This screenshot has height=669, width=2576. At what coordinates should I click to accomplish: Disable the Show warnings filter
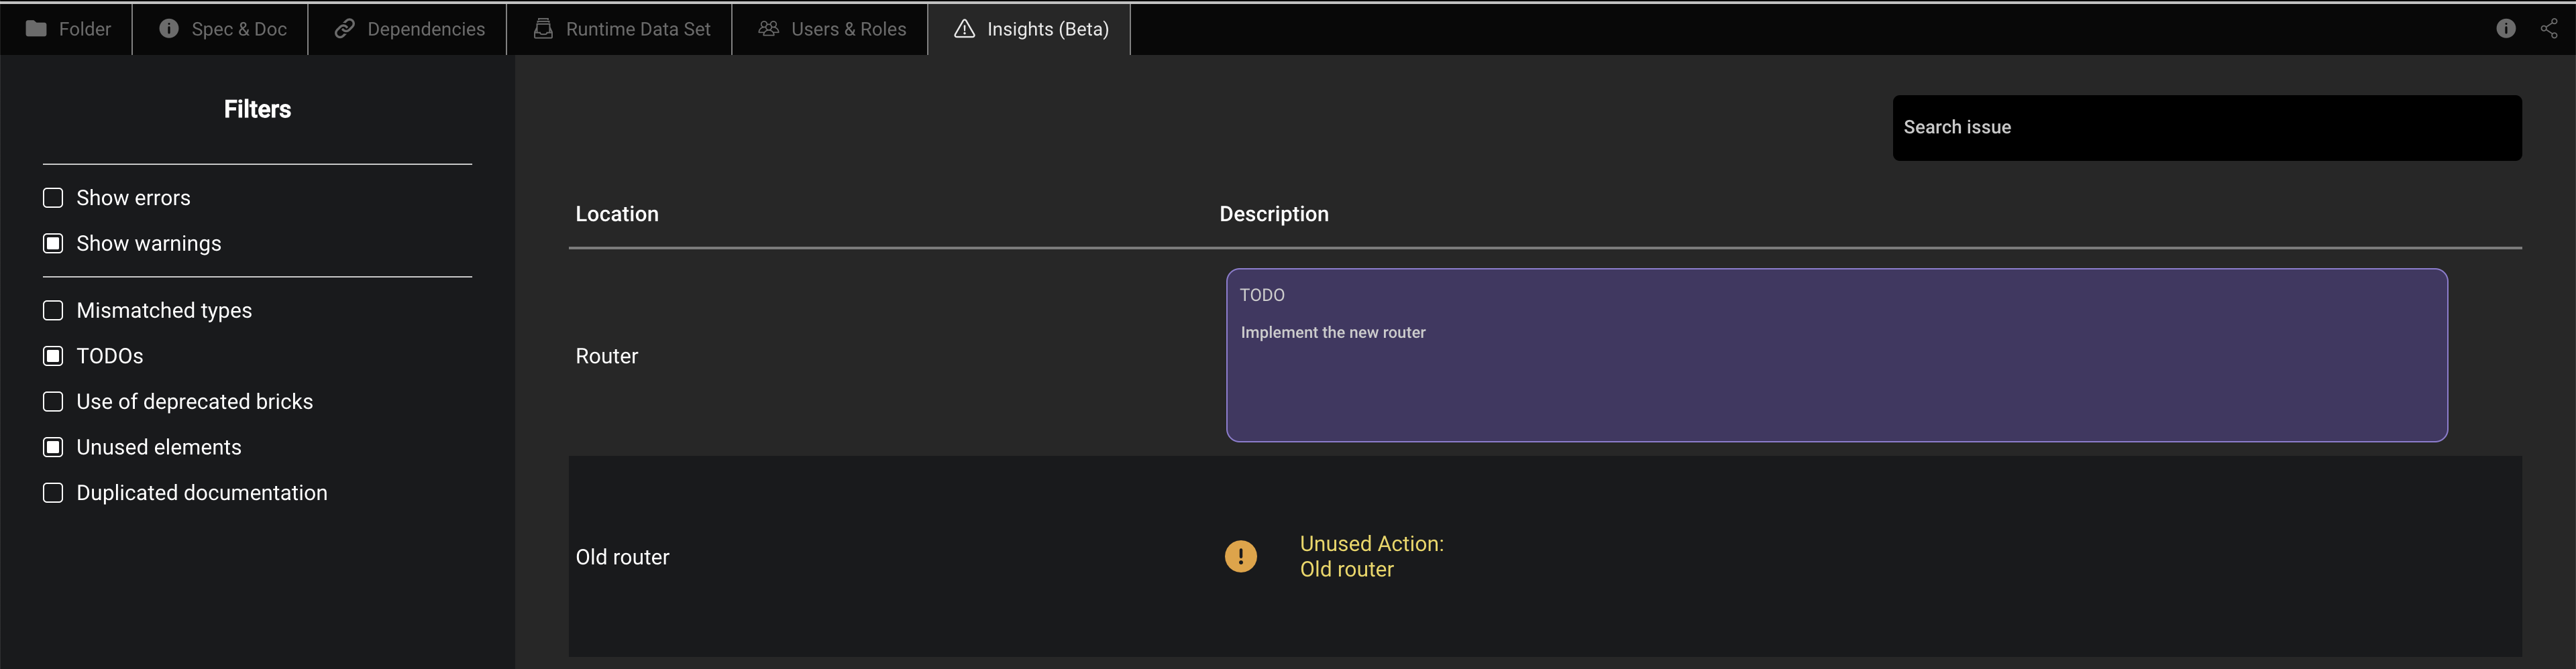pyautogui.click(x=53, y=243)
